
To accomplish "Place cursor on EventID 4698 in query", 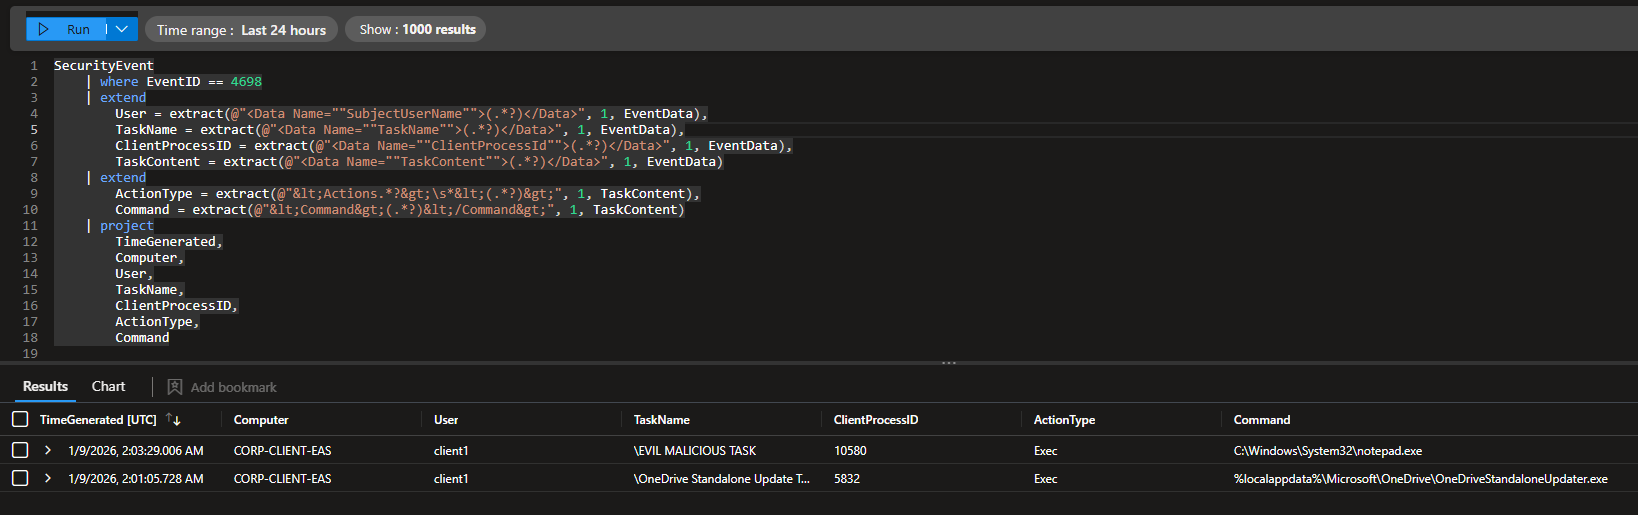I will (x=246, y=82).
